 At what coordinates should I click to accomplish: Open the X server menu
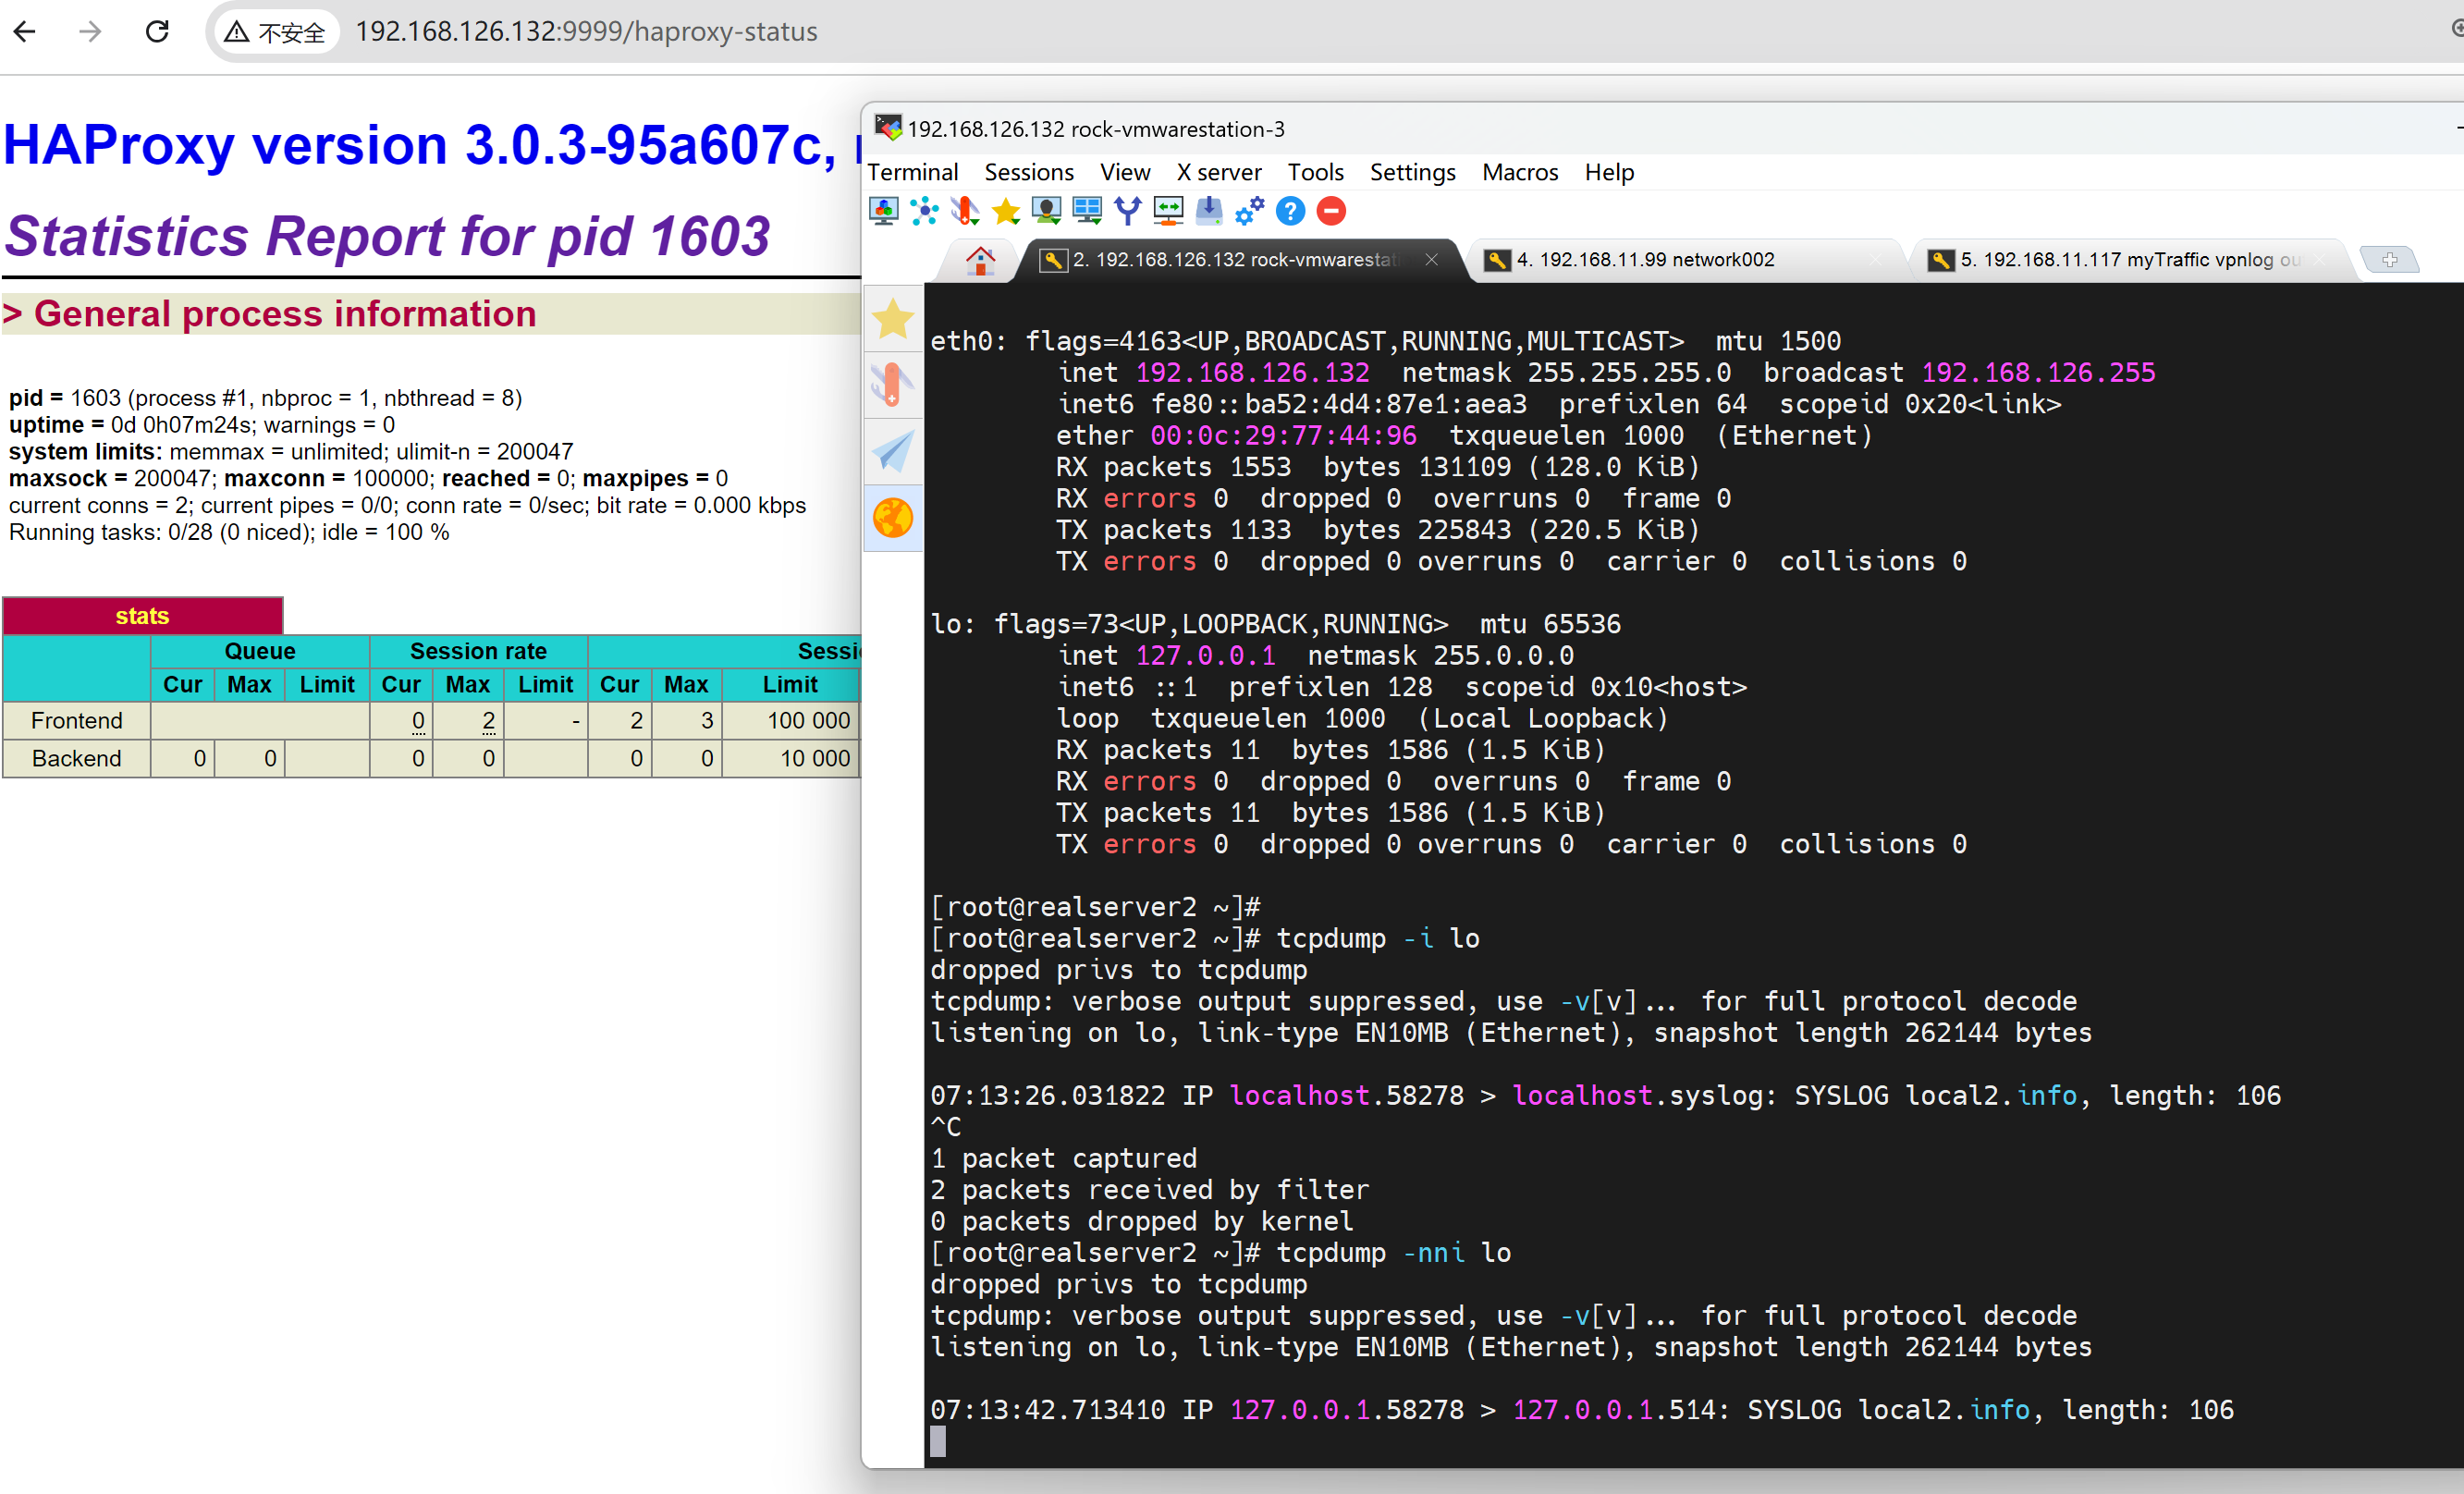(1218, 172)
